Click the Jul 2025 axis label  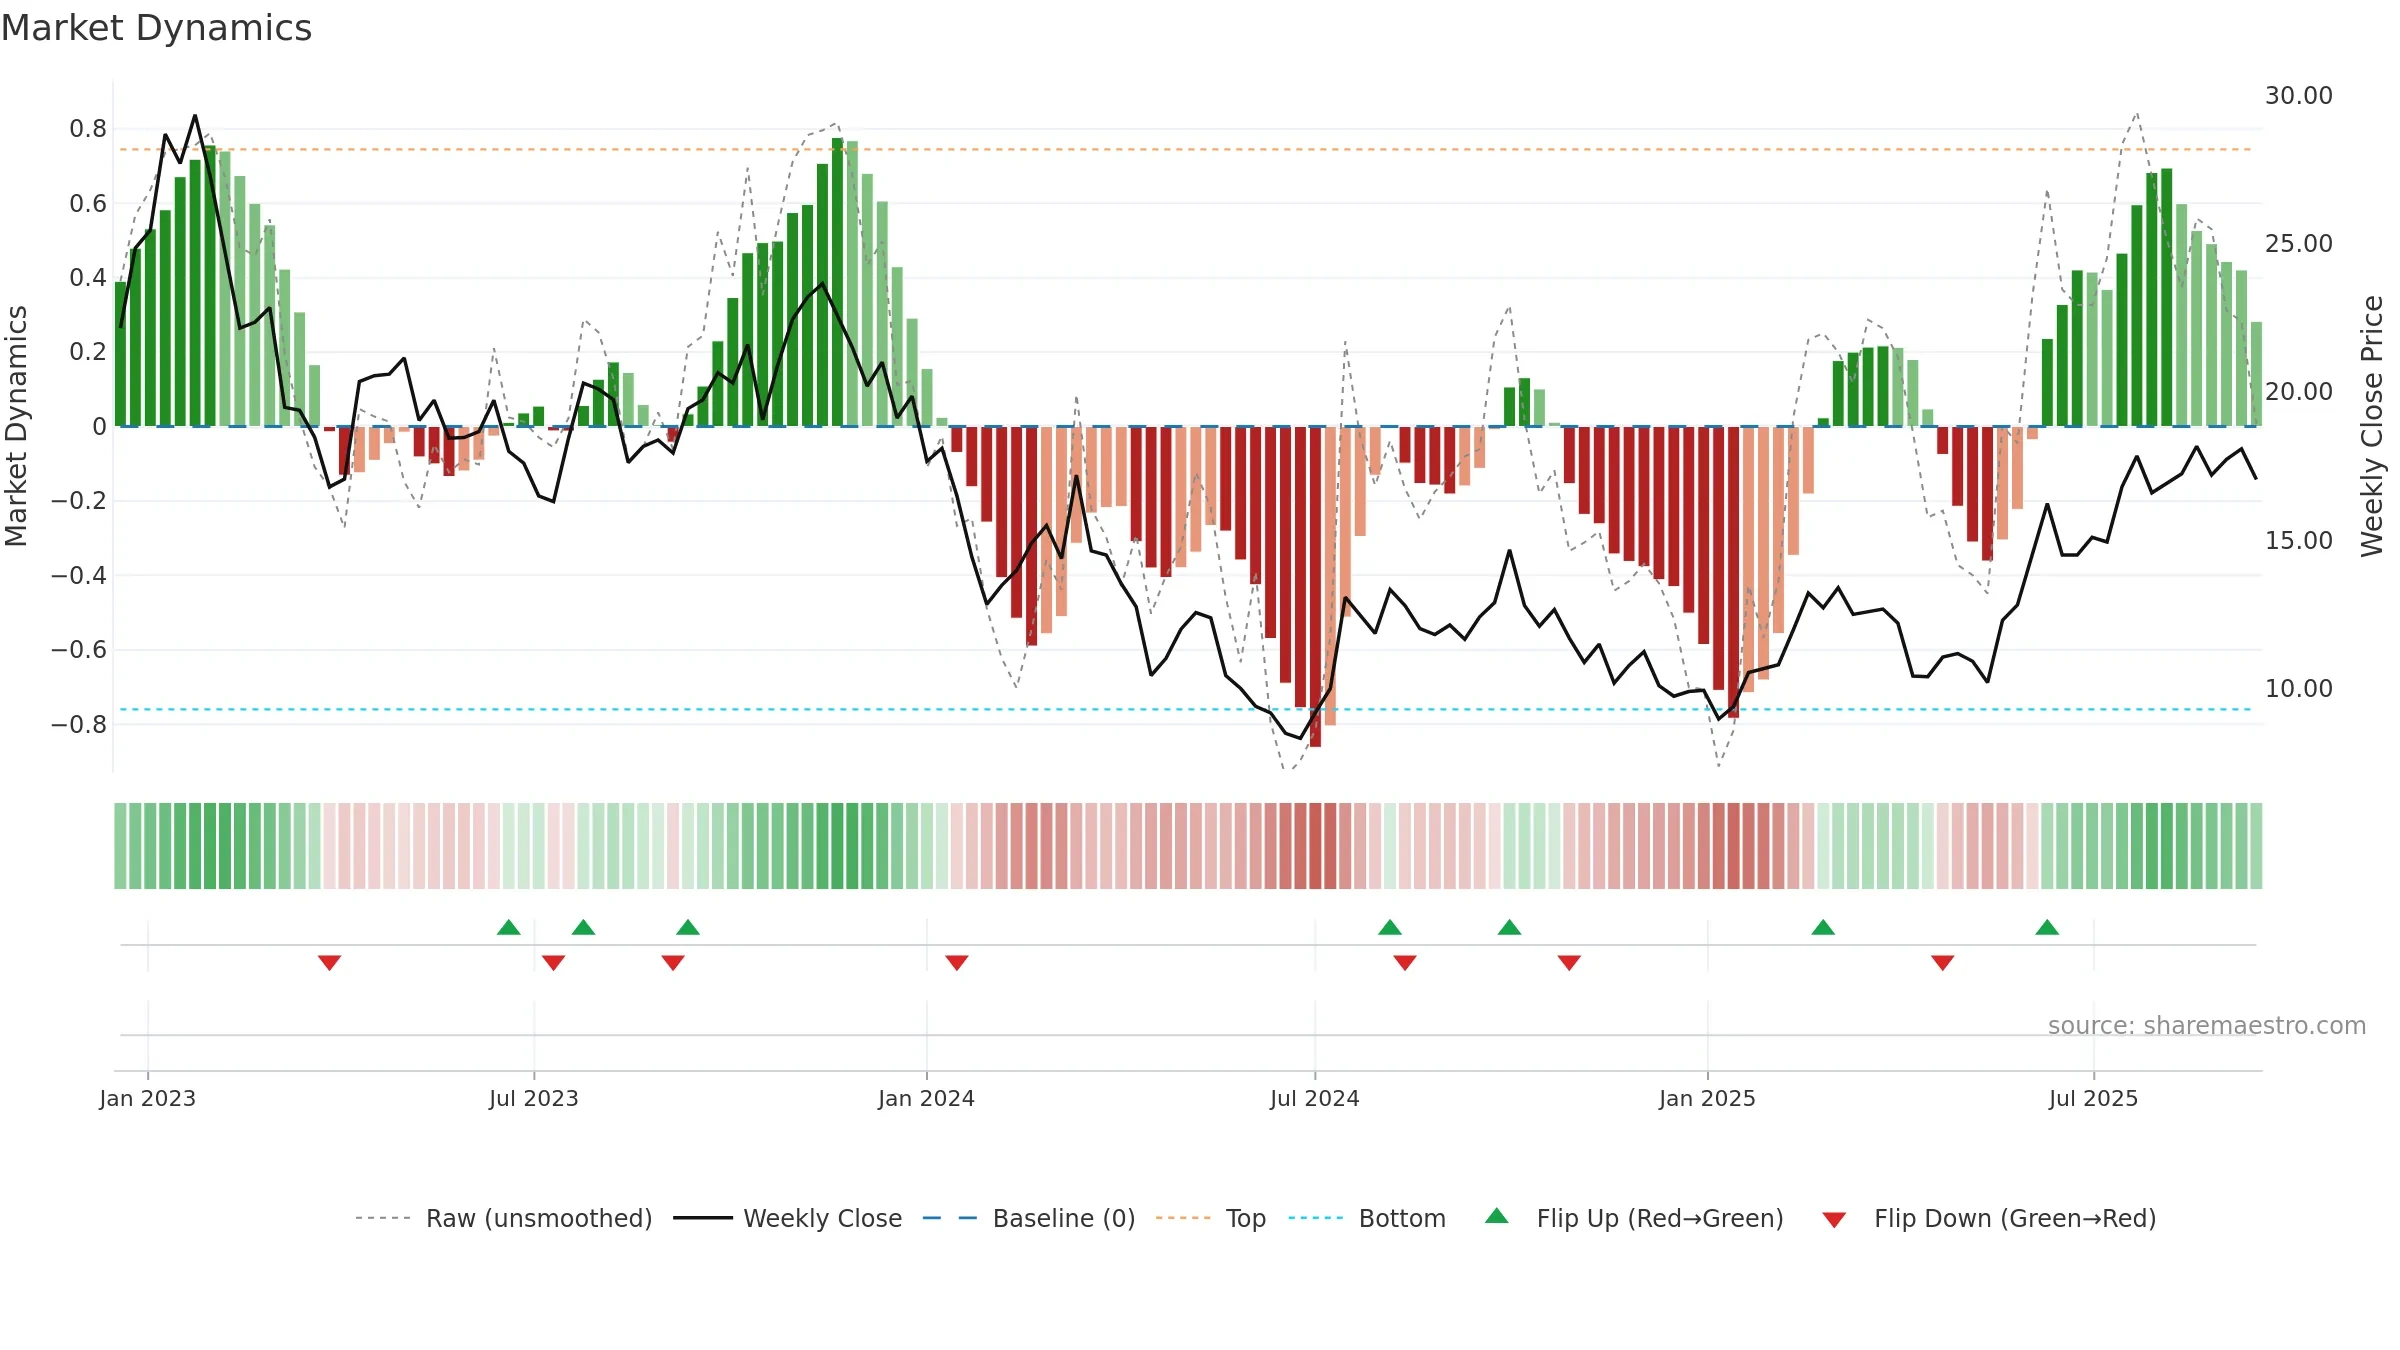coord(2094,1098)
